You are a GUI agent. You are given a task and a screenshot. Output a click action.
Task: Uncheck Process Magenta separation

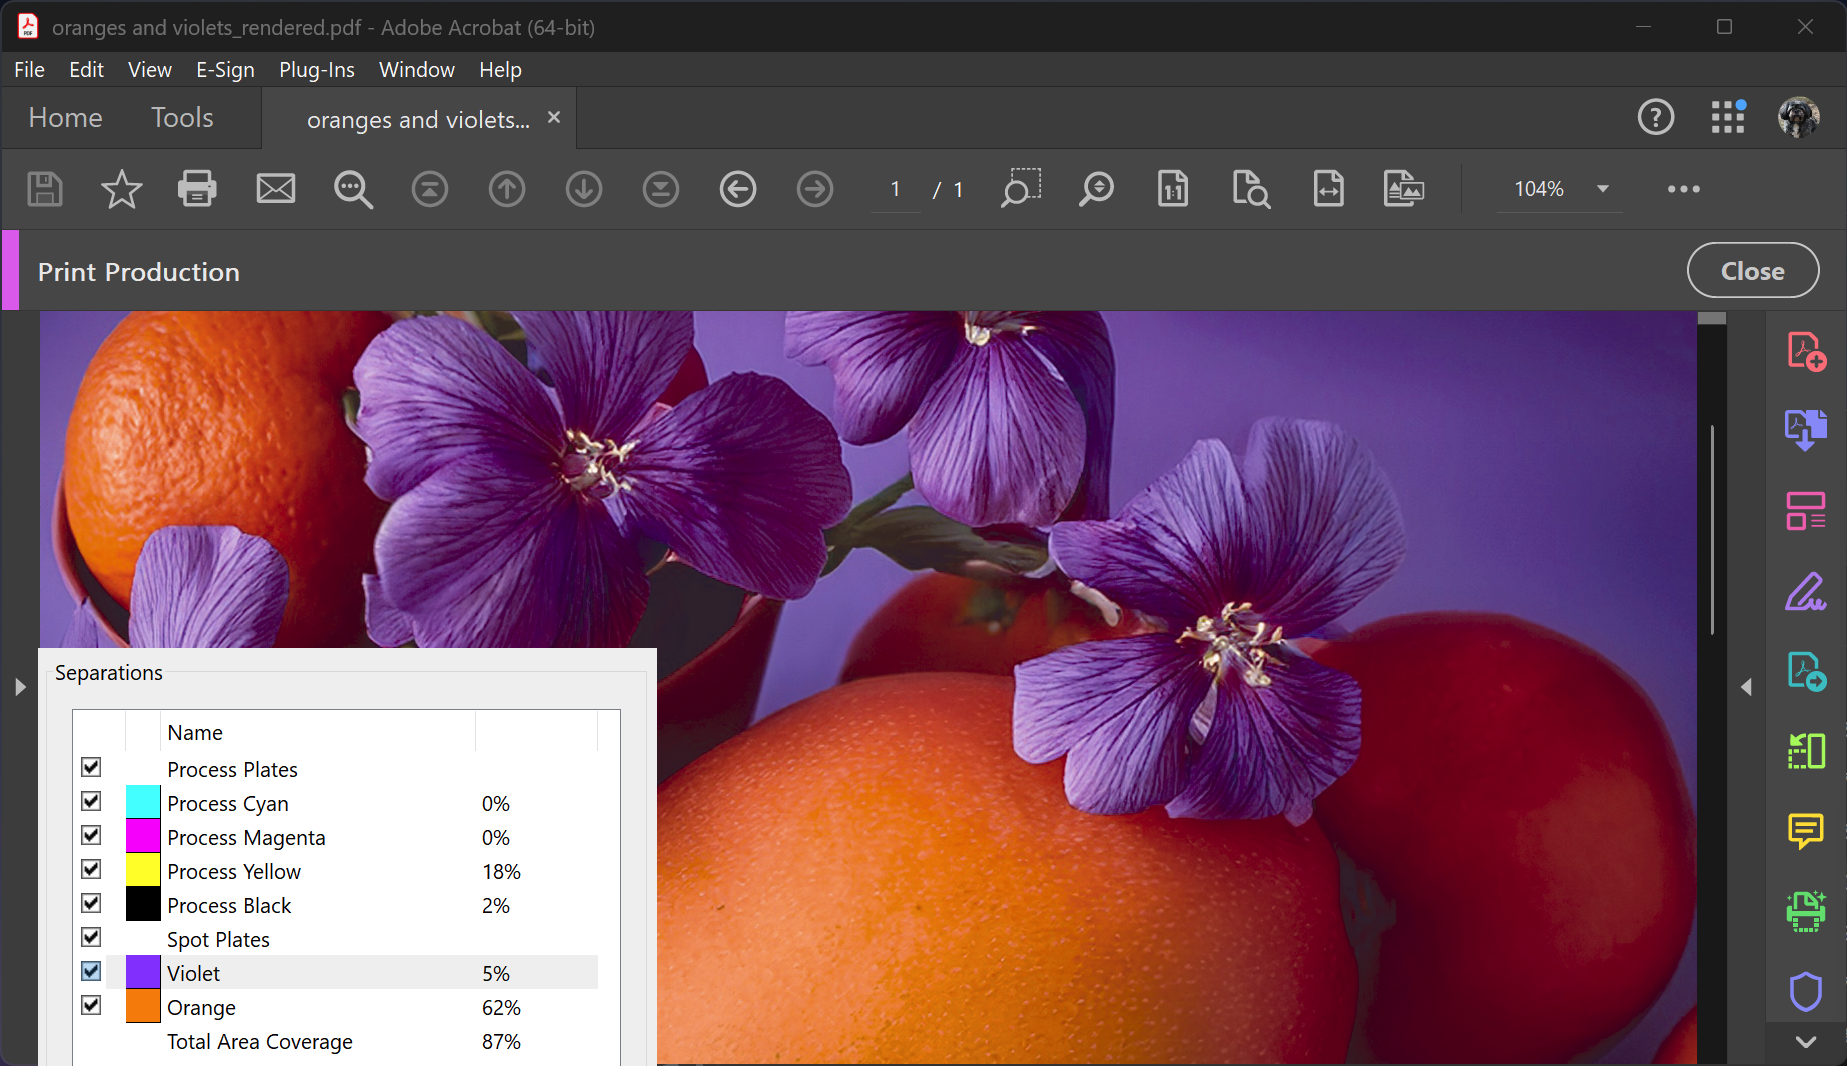[91, 835]
